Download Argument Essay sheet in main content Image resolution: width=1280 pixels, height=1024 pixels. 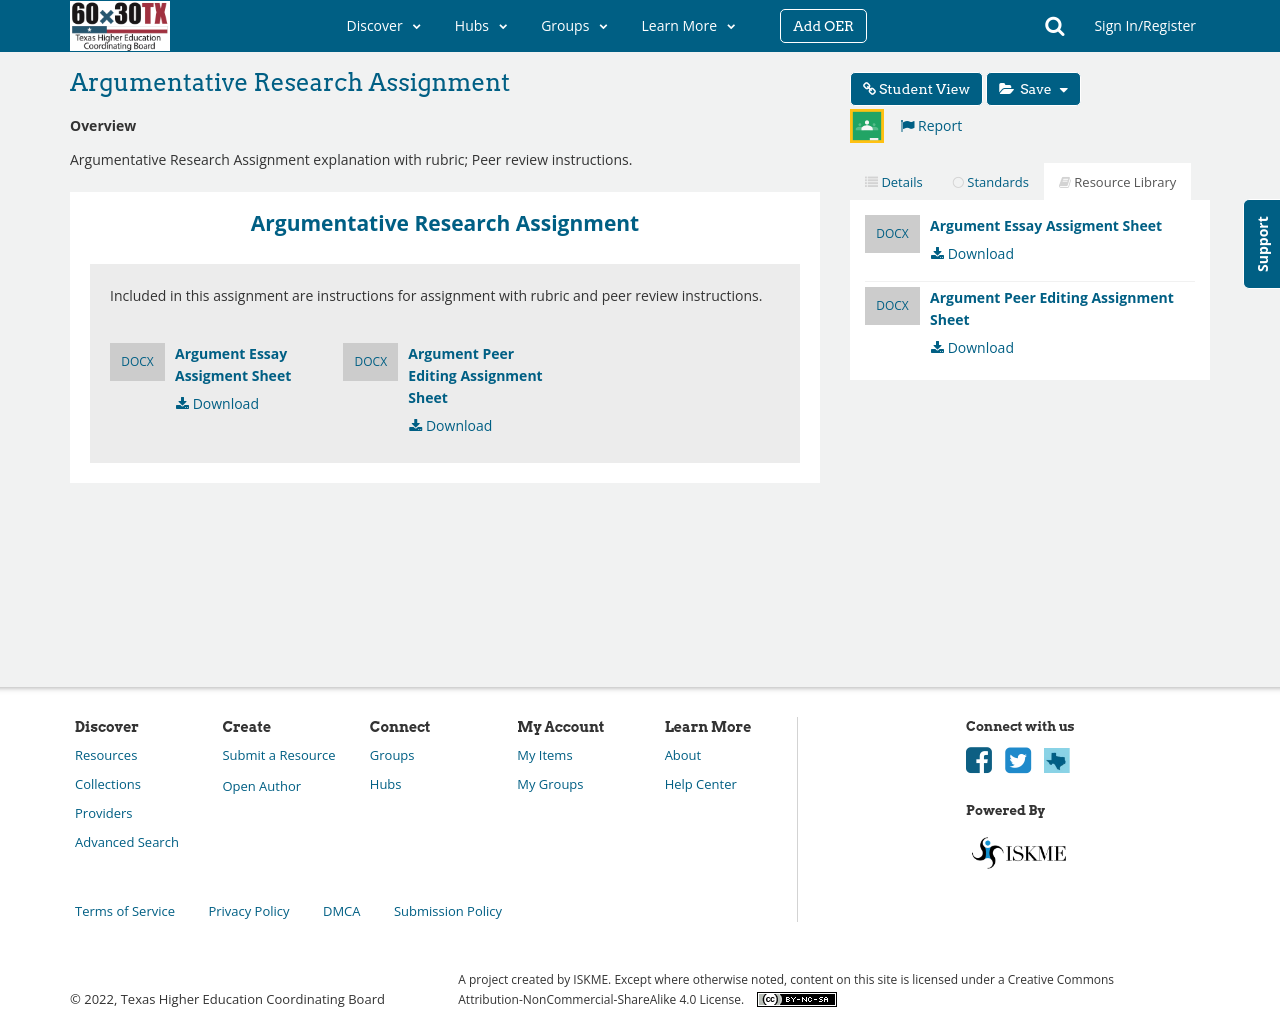pyautogui.click(x=217, y=404)
